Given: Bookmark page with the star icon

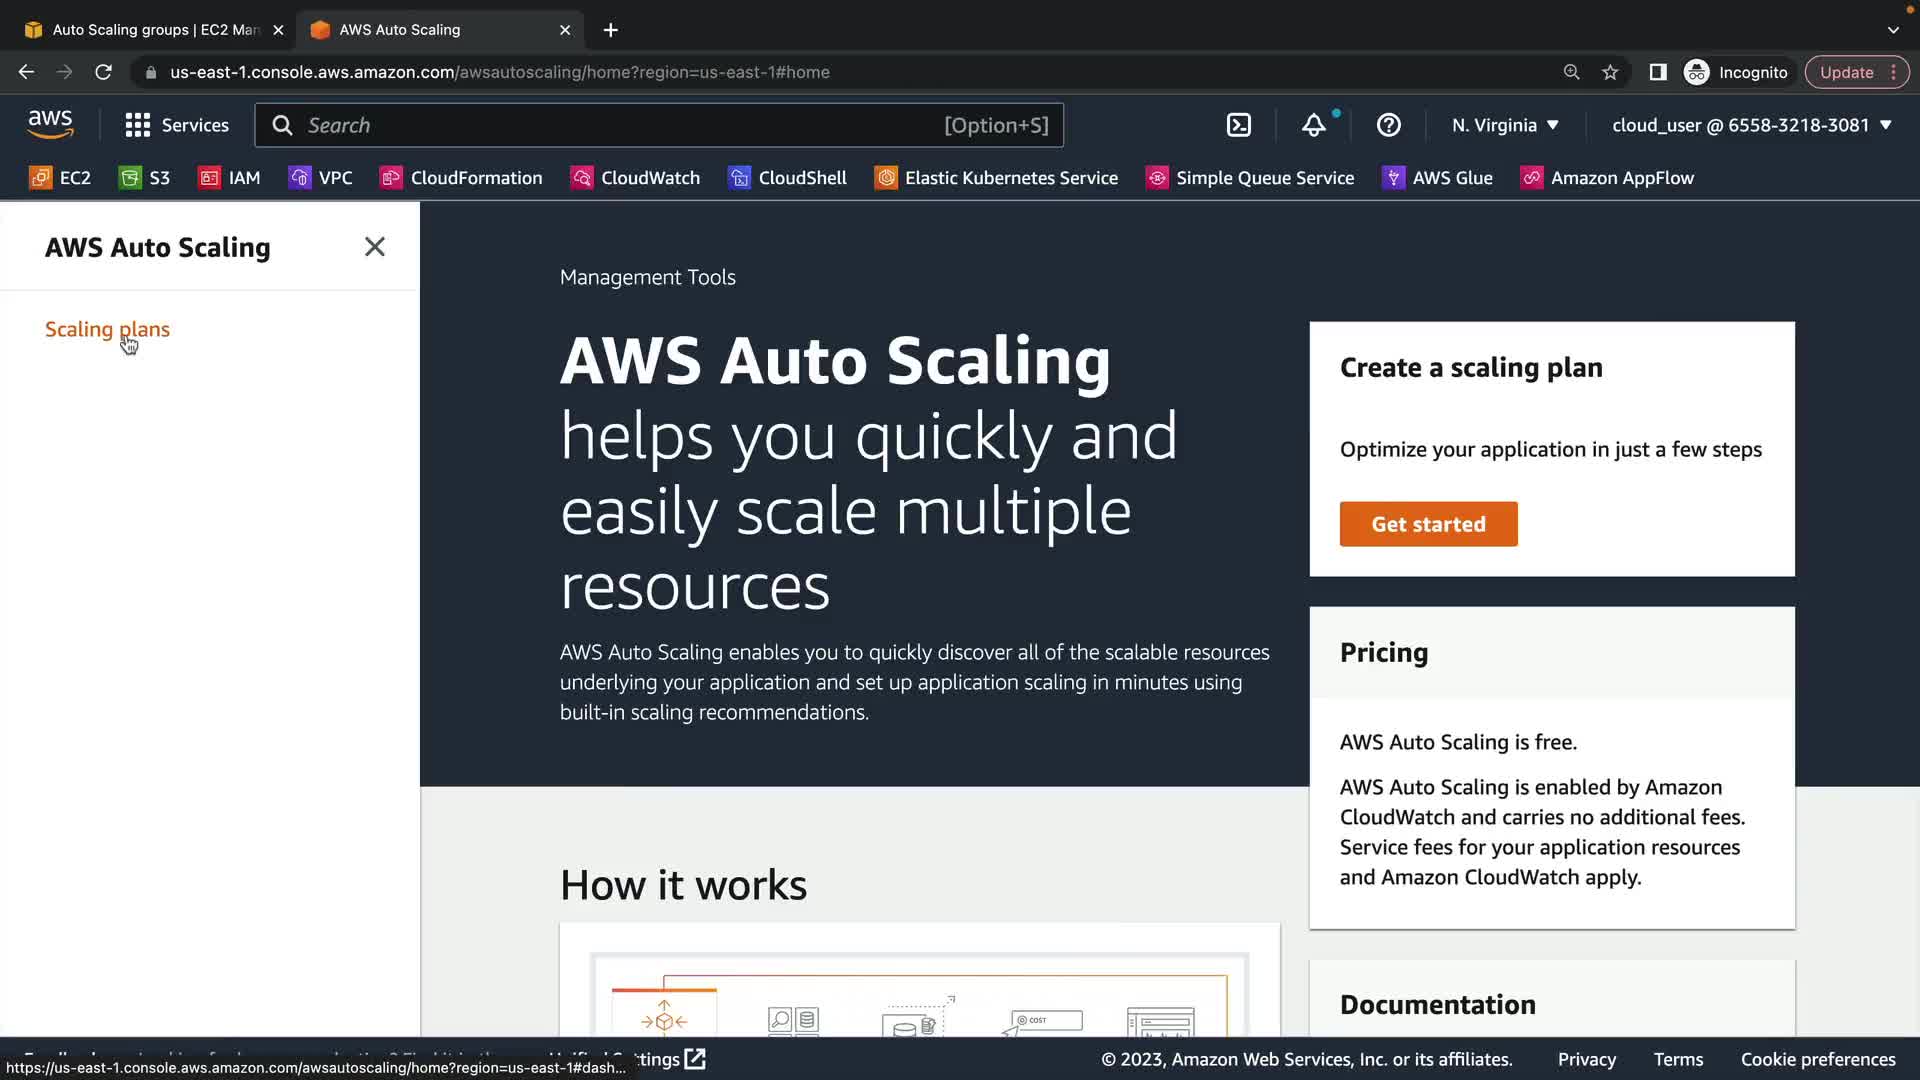Looking at the screenshot, I should [1610, 72].
